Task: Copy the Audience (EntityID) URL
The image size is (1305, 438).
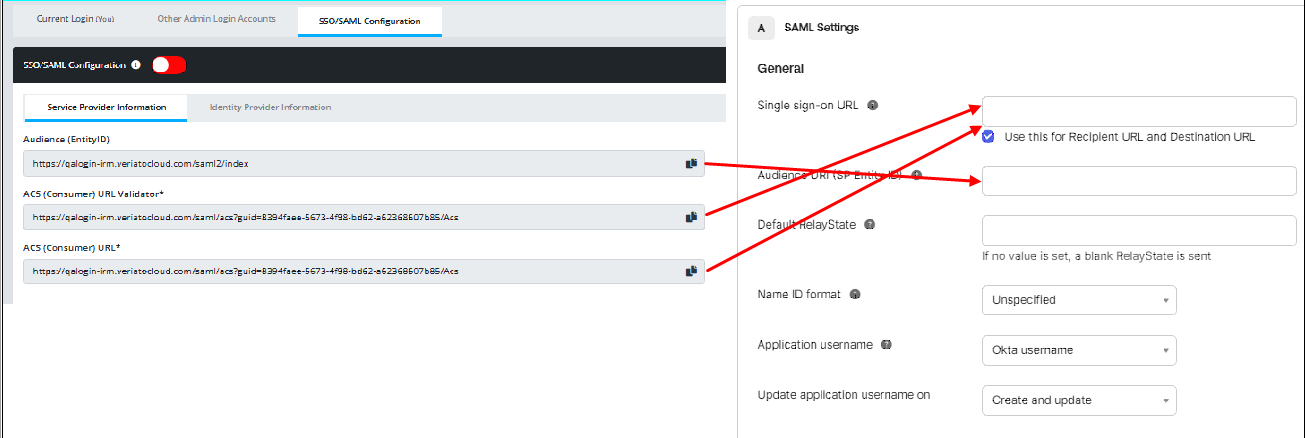Action: [691, 163]
